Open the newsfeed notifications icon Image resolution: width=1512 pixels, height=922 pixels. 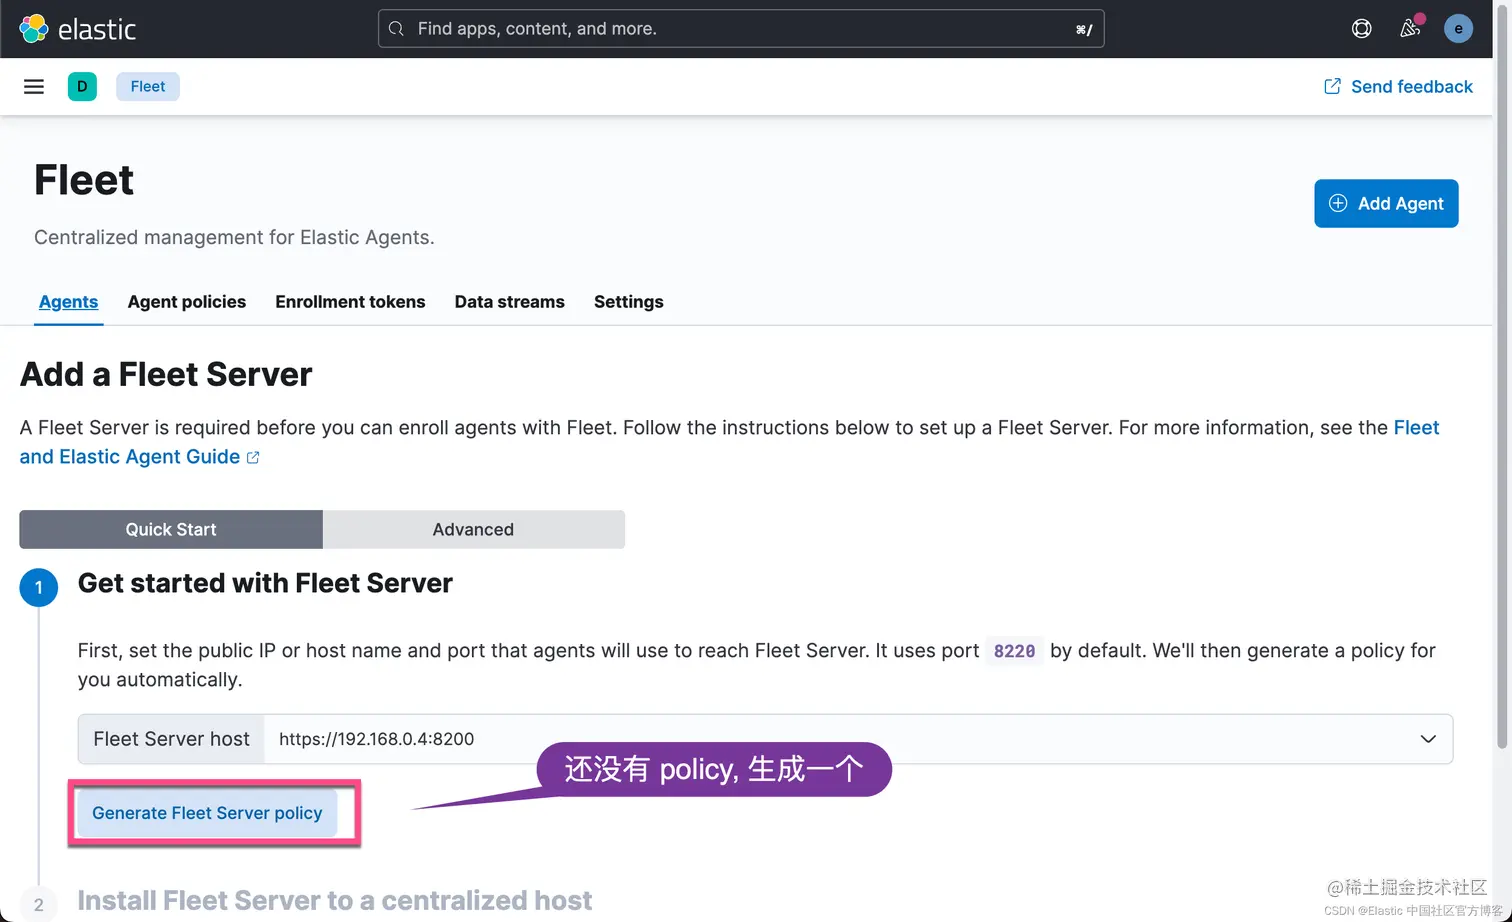click(x=1410, y=28)
